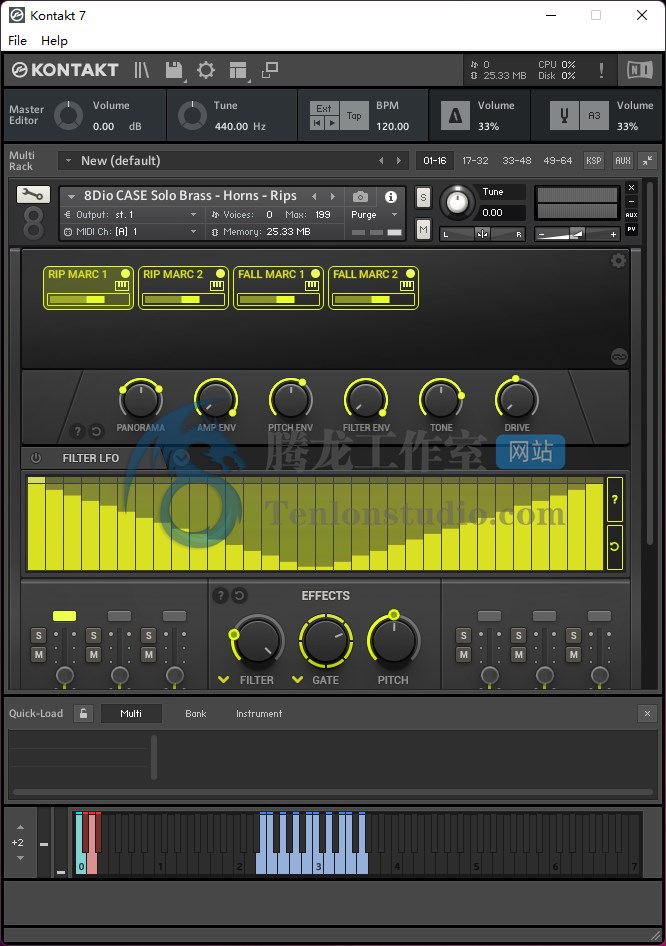This screenshot has height=946, width=666.
Task: Minimize the instrument header
Action: tap(631, 202)
